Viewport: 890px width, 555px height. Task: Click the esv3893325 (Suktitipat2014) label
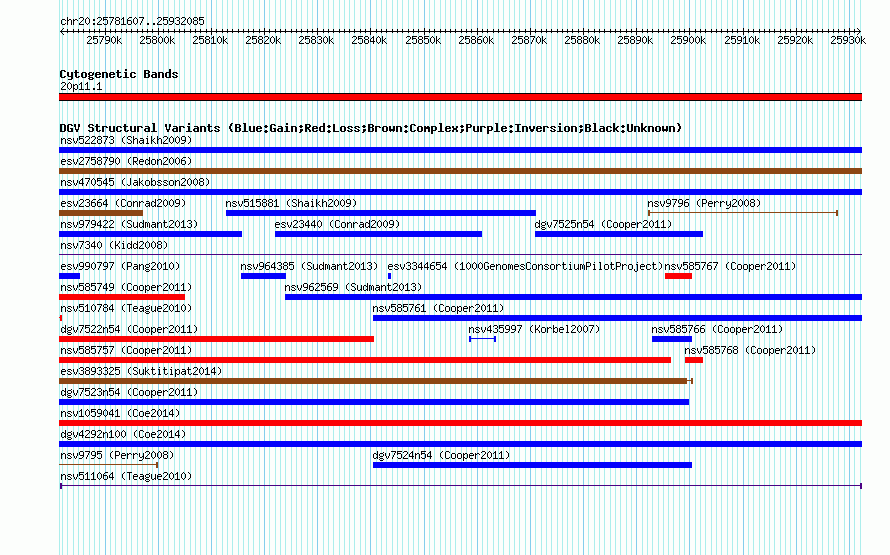pos(141,371)
